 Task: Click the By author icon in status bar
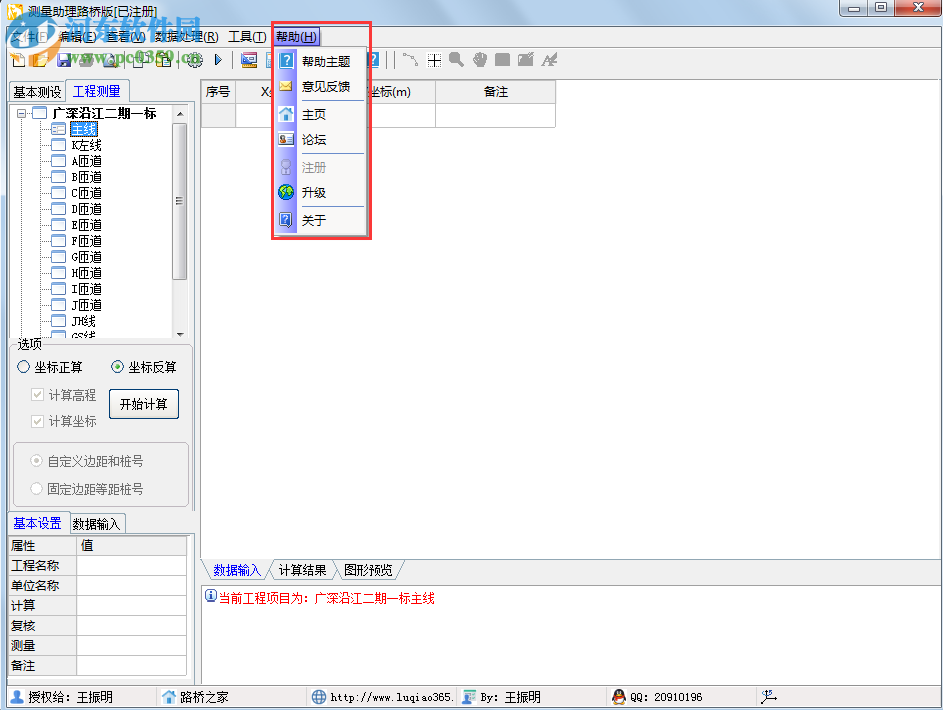pos(468,697)
